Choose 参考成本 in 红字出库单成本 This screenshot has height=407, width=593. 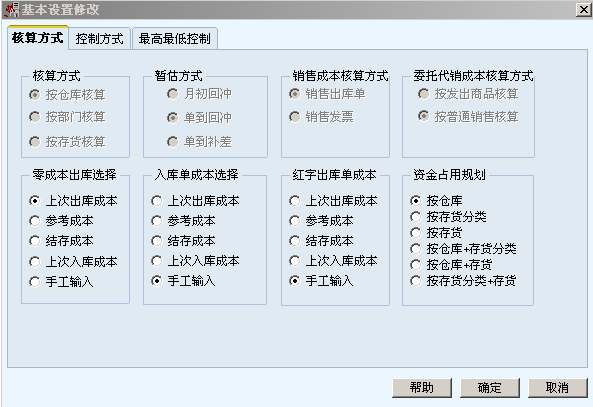tap(321, 221)
